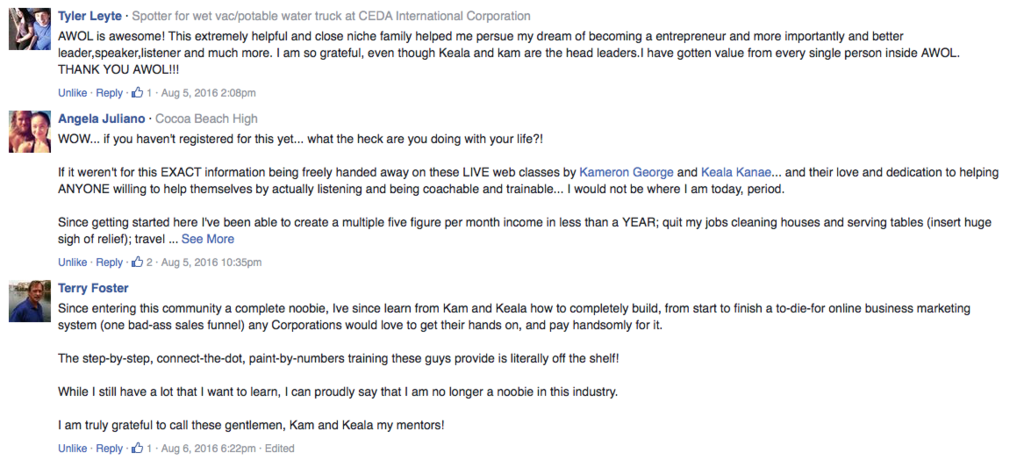Follow the Keala Kanae tagged link
Viewport: 1024px width, 460px height.
(736, 172)
